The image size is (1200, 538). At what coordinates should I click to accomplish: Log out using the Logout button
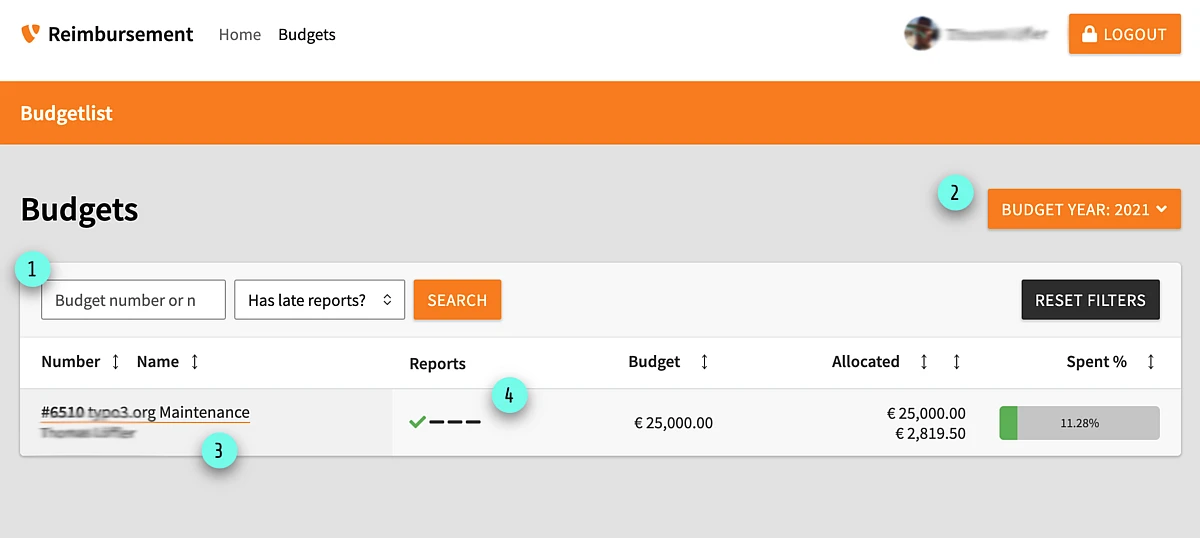point(1124,34)
